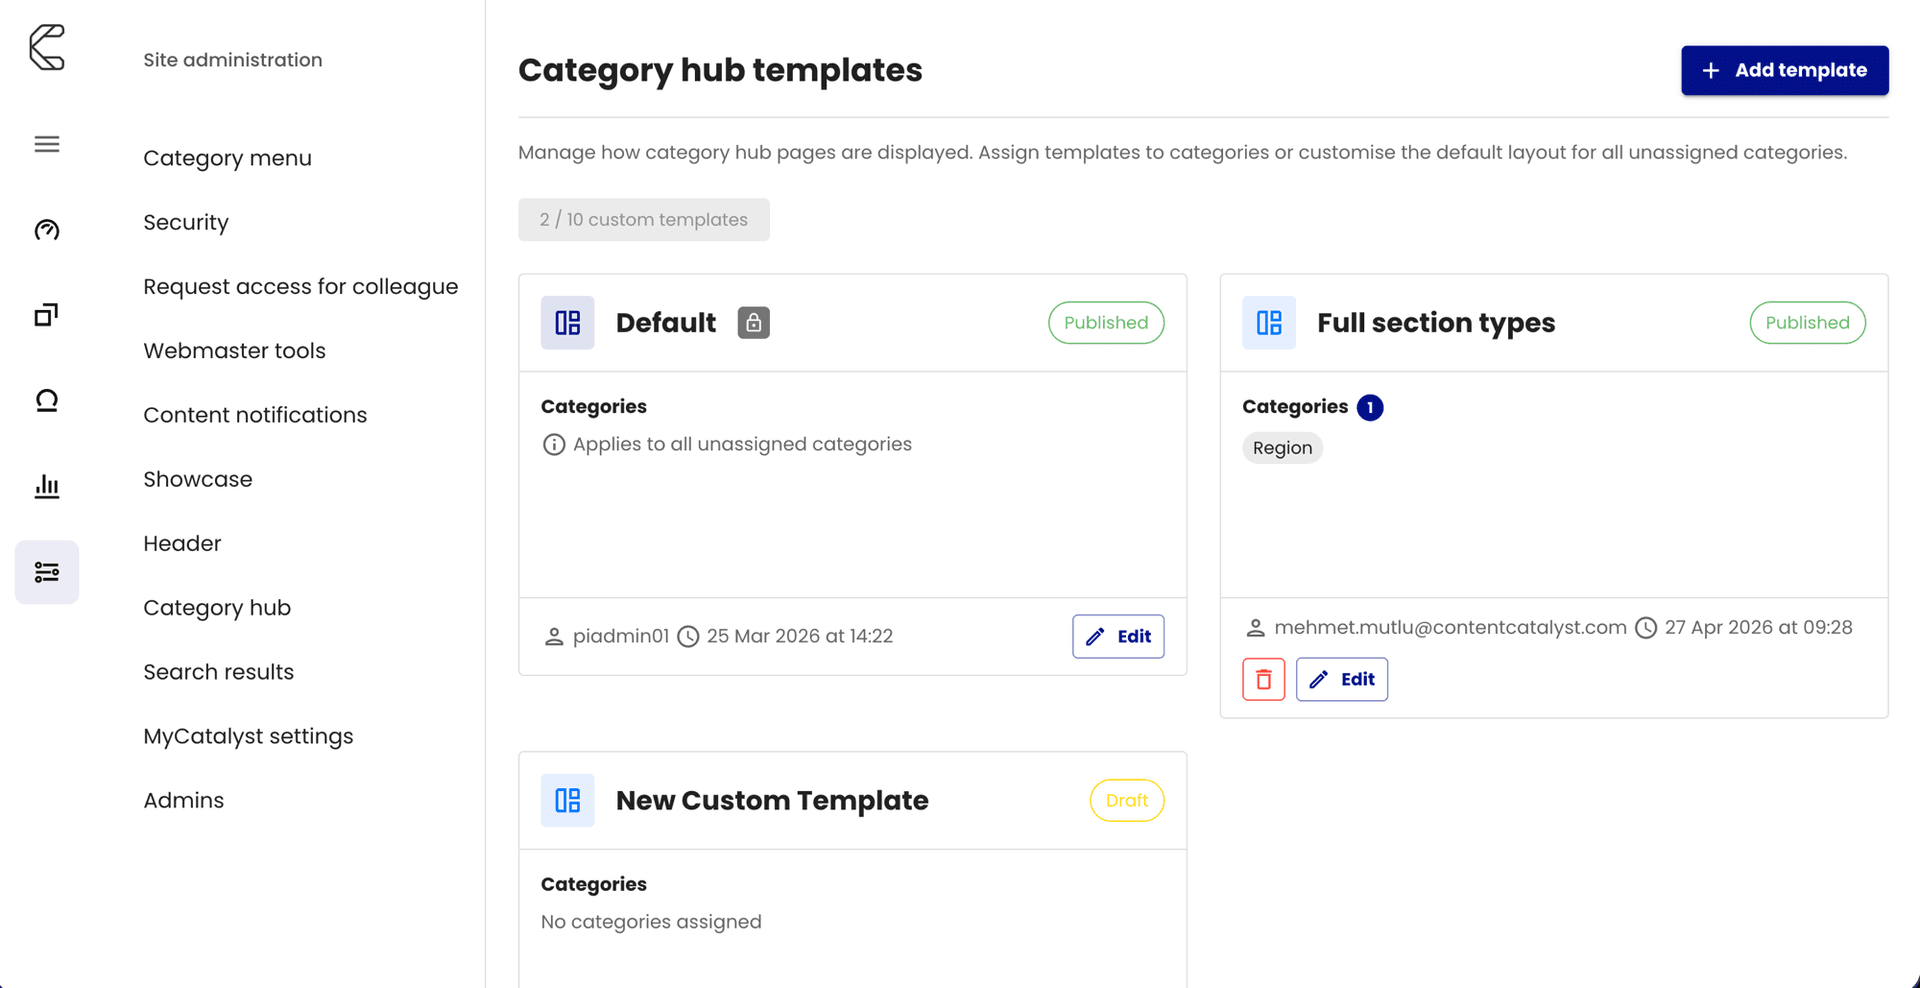This screenshot has width=1920, height=988.
Task: Click Draft badge on New Custom Template
Action: pos(1127,800)
